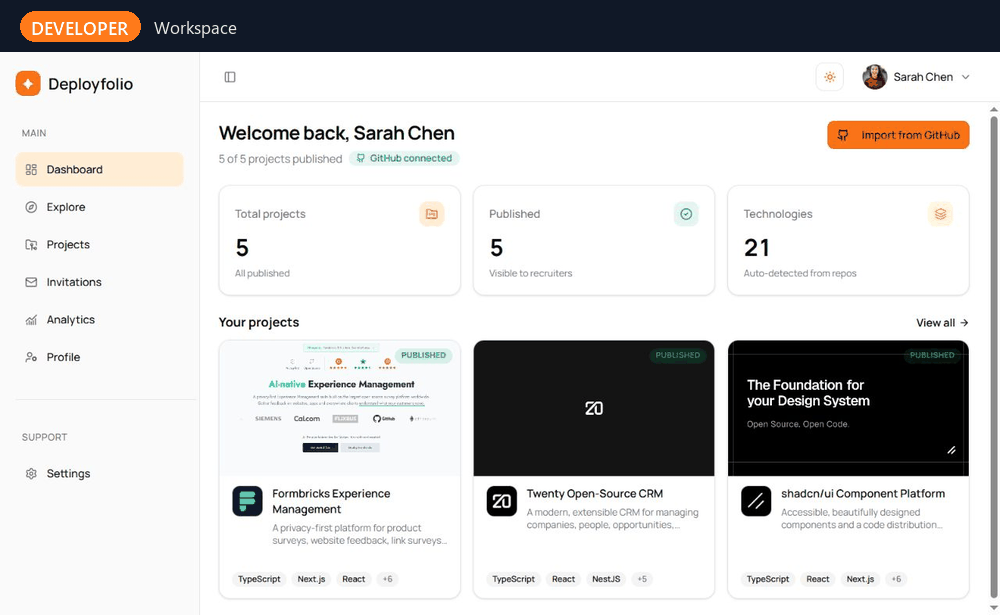Click the Formbricks PUBLISHED badge
Screen dimensions: 1000x615
(423, 355)
